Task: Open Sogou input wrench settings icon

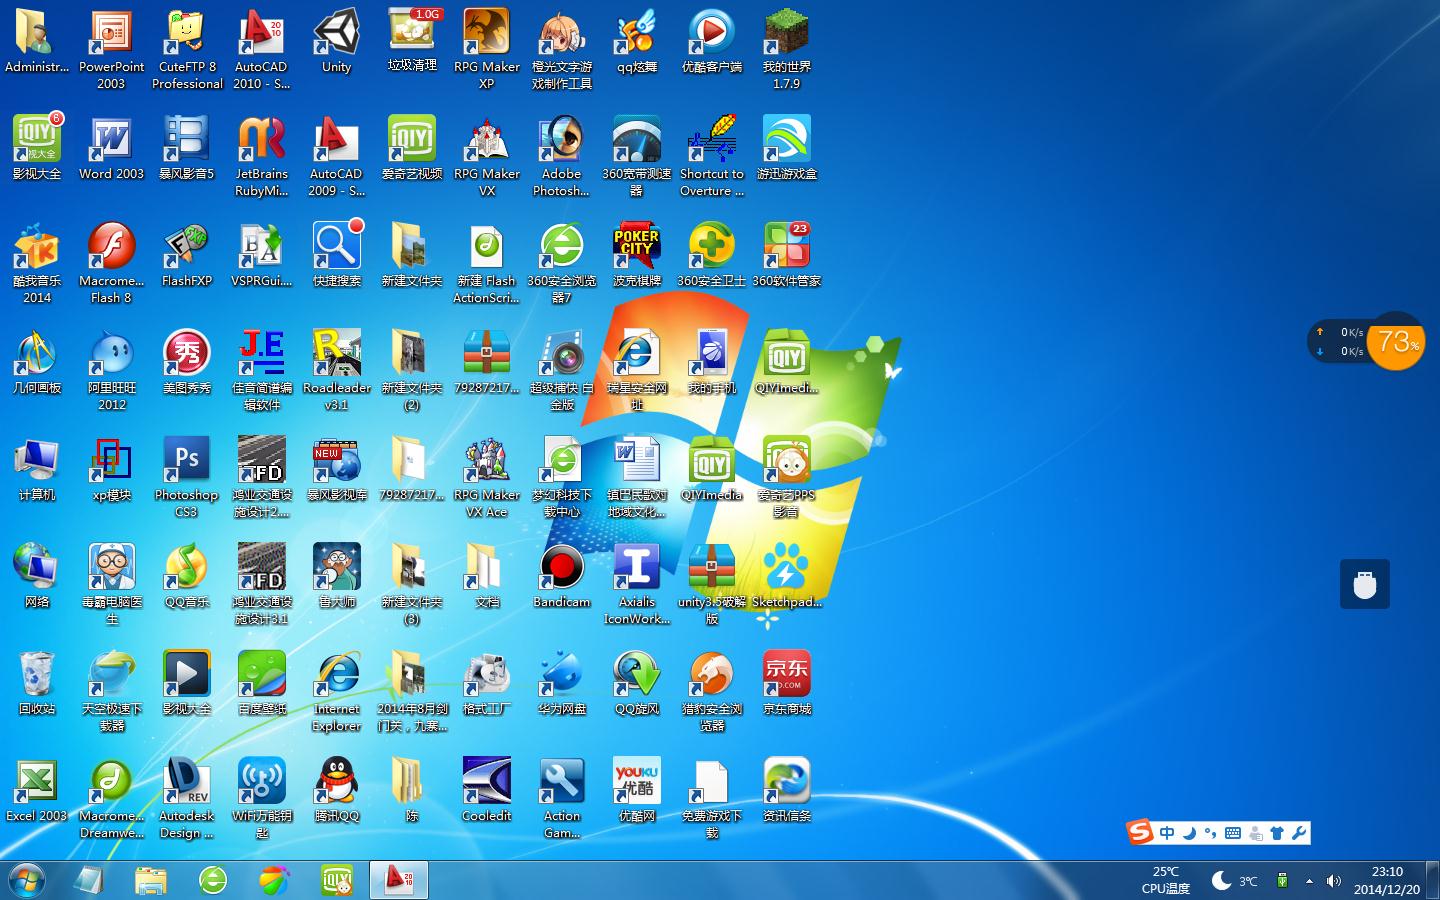Action: click(1299, 833)
